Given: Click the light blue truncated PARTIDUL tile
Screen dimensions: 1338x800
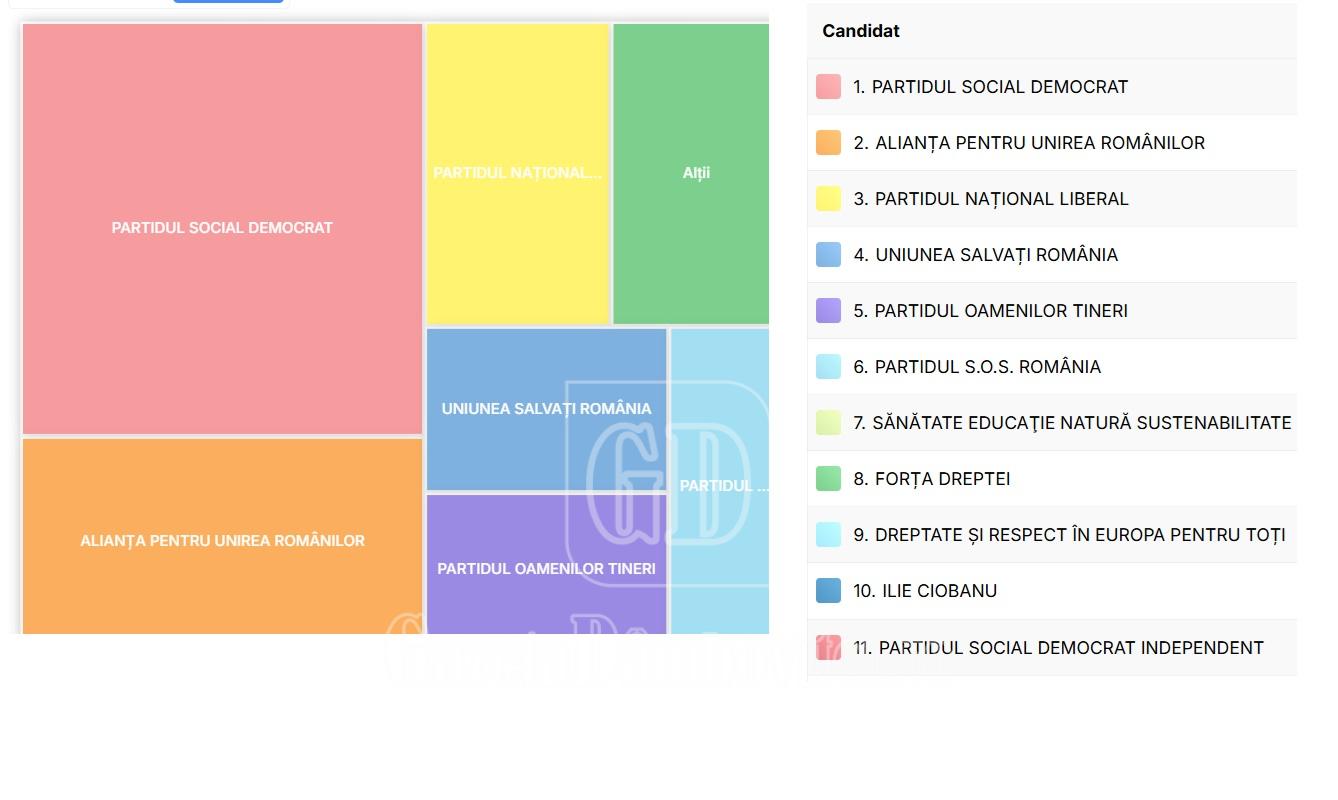Looking at the screenshot, I should click(720, 481).
